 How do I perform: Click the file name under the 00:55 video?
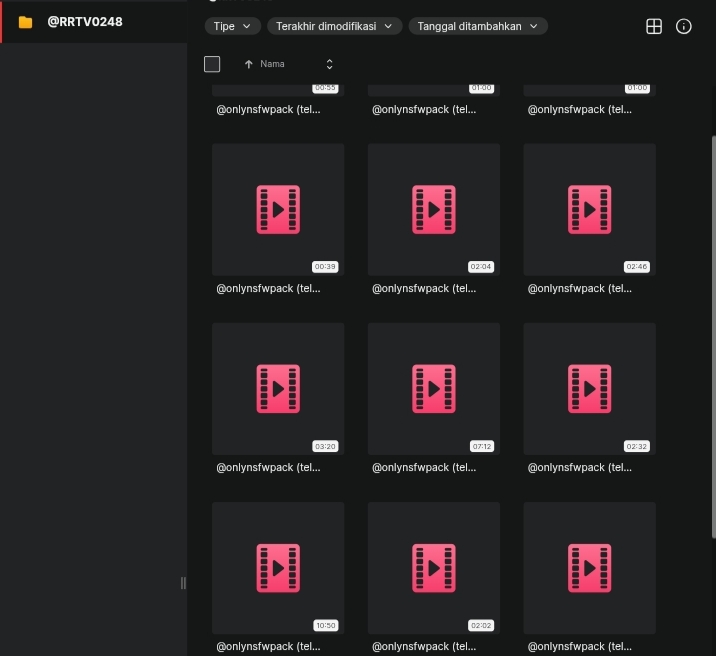[268, 110]
